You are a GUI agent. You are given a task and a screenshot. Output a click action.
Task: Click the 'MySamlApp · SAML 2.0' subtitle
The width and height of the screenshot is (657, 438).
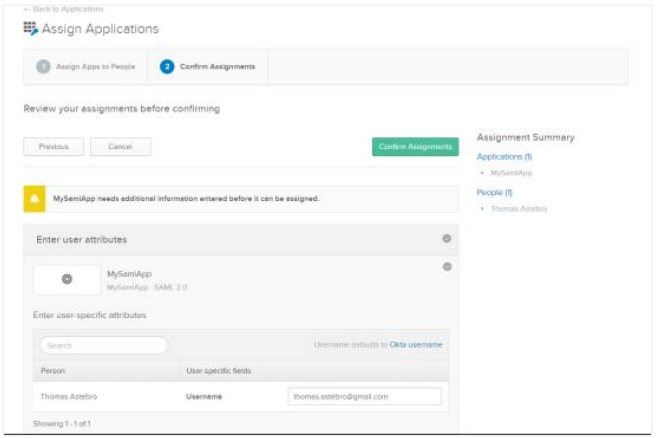(147, 288)
